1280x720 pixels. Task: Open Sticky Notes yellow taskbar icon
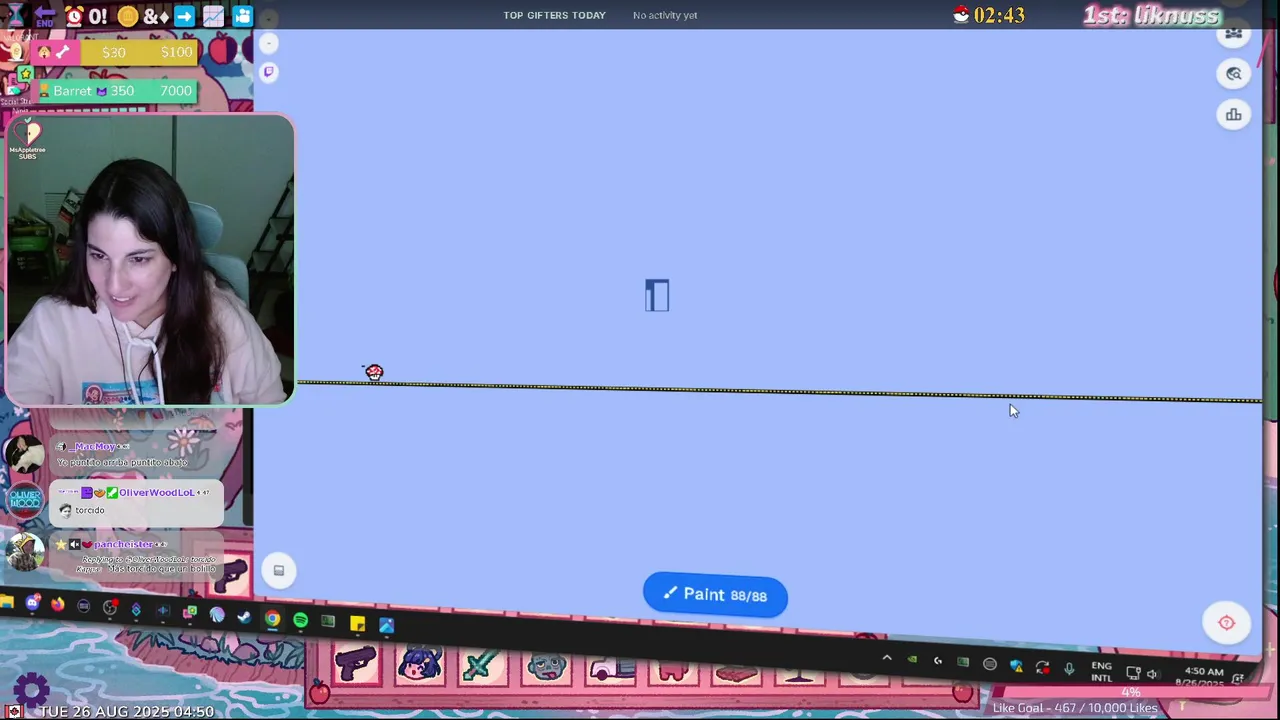click(x=357, y=624)
